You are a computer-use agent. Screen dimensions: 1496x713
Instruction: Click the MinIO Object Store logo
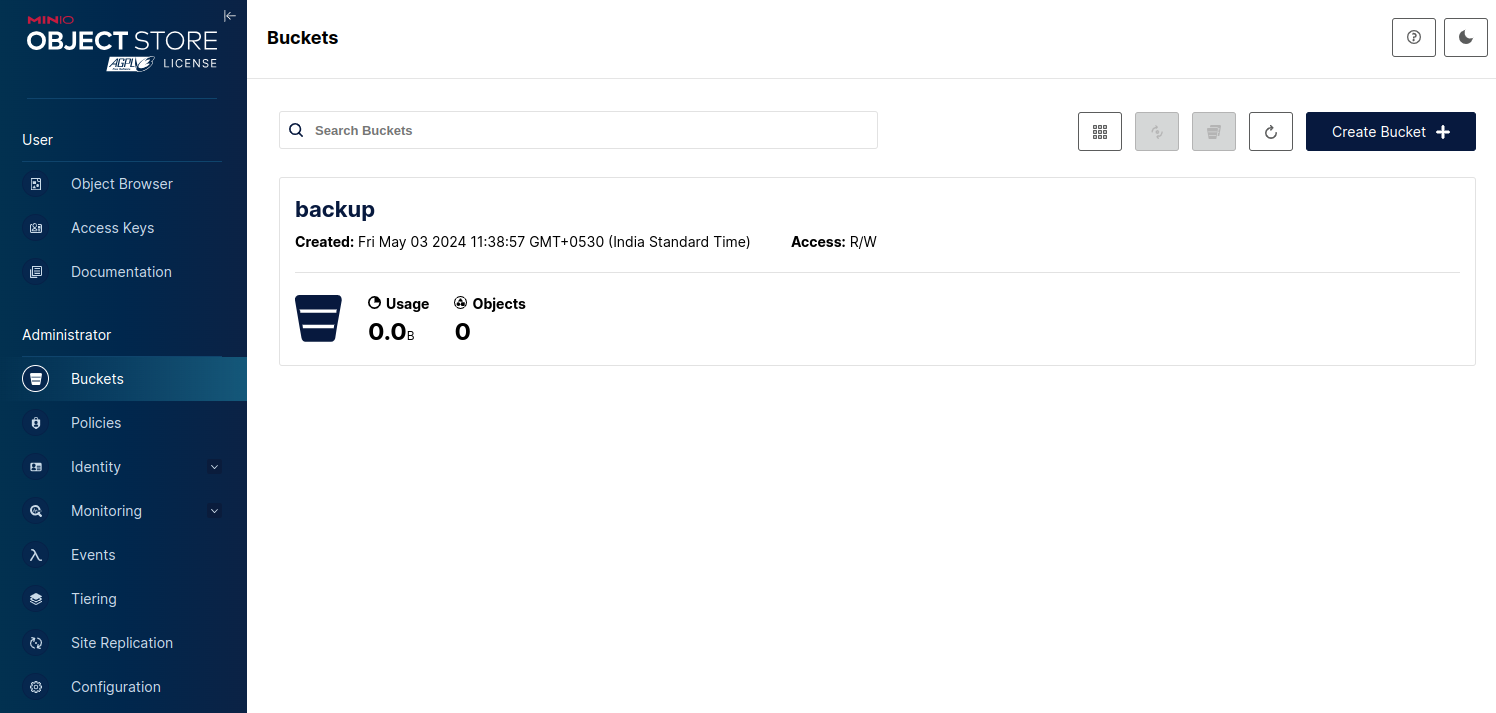[x=122, y=43]
